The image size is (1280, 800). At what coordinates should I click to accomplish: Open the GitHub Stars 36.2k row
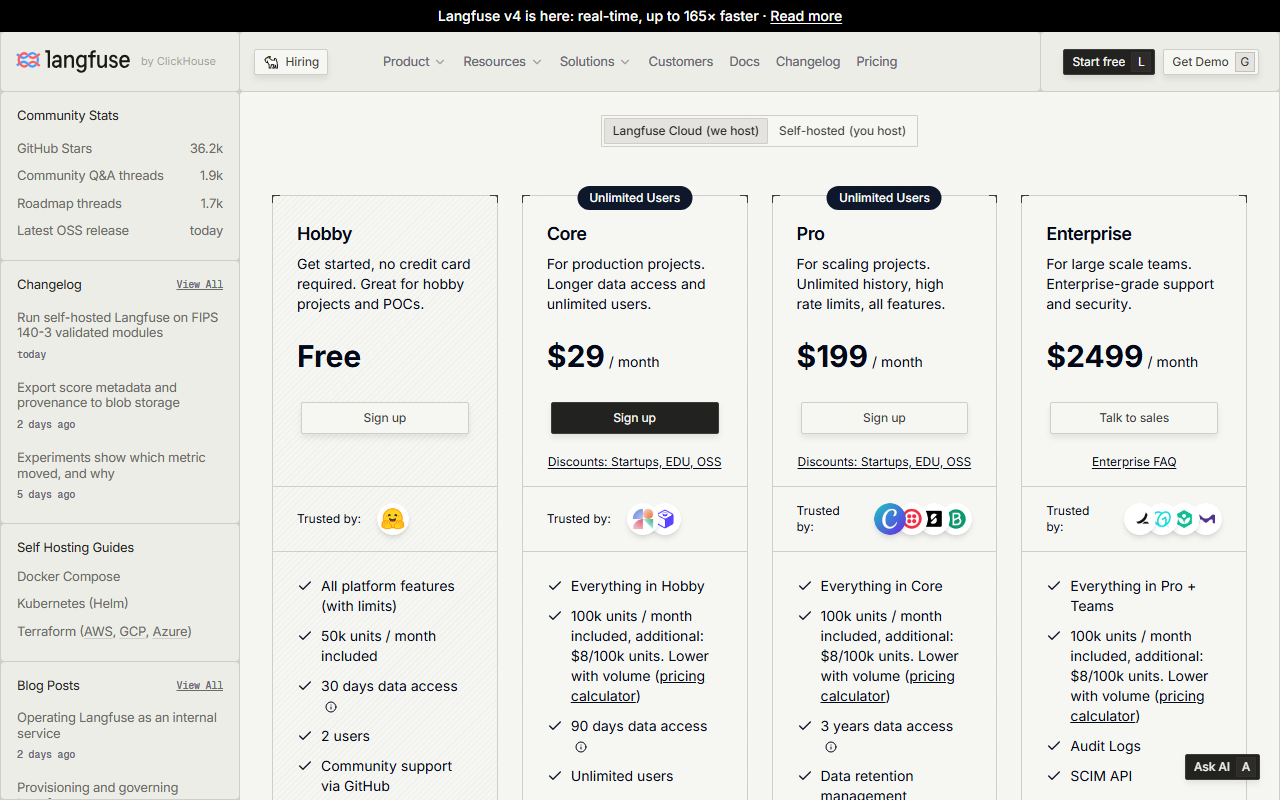coord(120,148)
